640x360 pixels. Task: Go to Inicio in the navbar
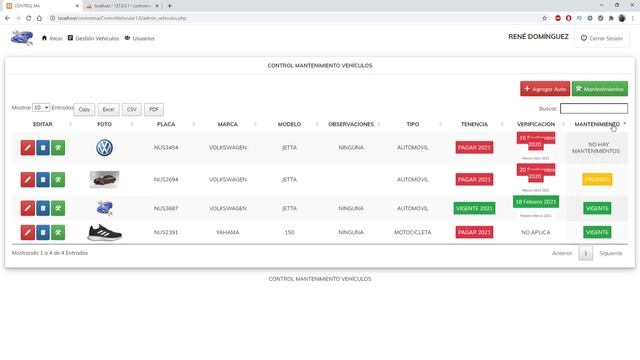[x=52, y=38]
